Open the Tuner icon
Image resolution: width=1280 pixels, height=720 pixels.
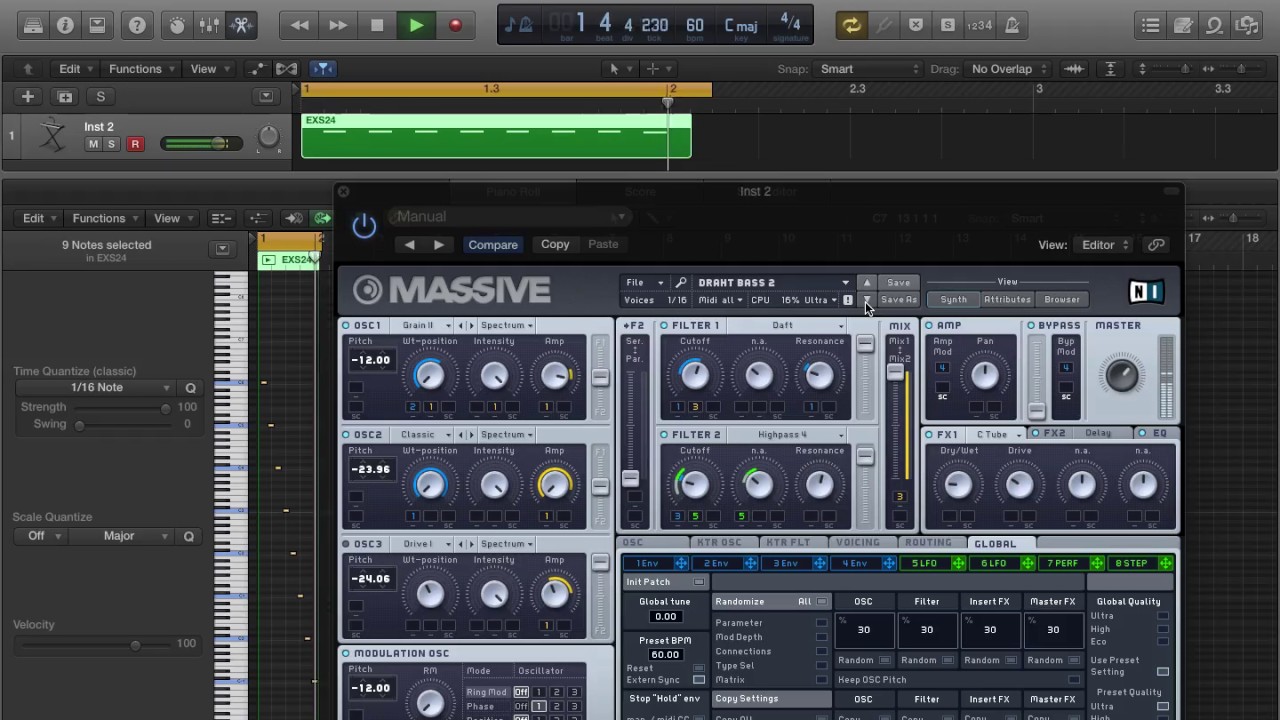(x=884, y=25)
